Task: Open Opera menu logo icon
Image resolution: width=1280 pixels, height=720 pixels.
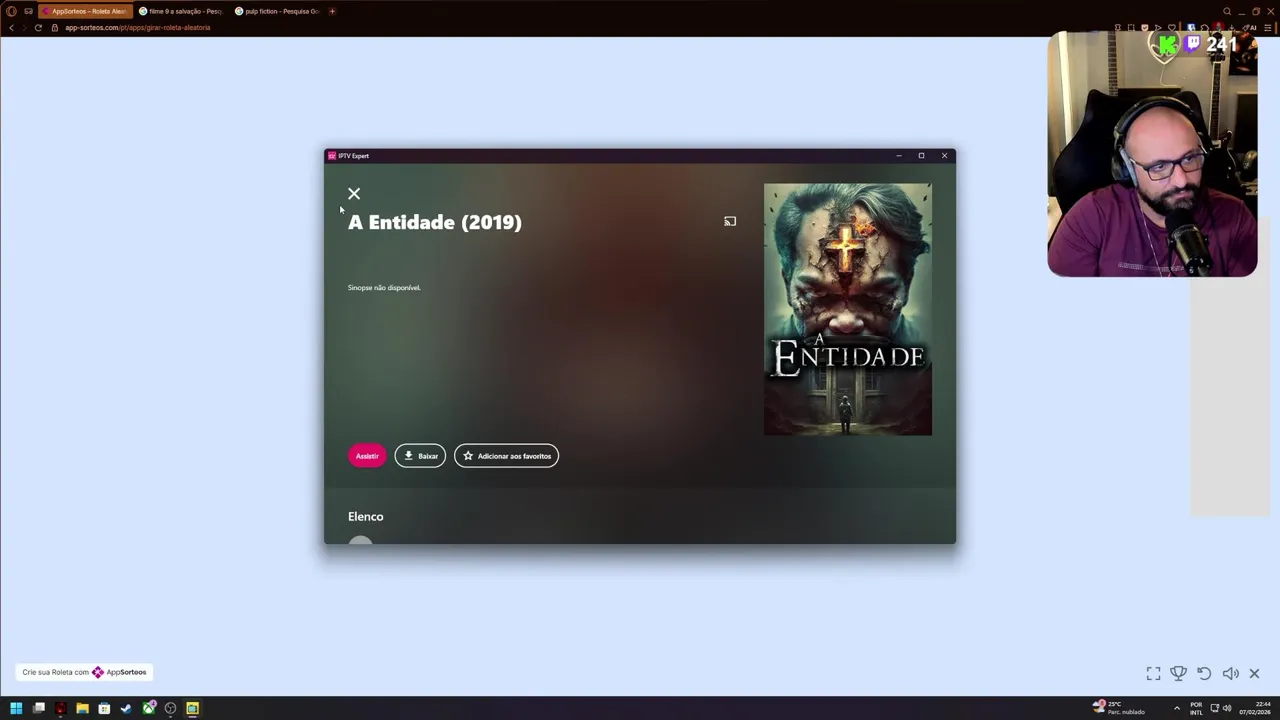Action: [11, 11]
